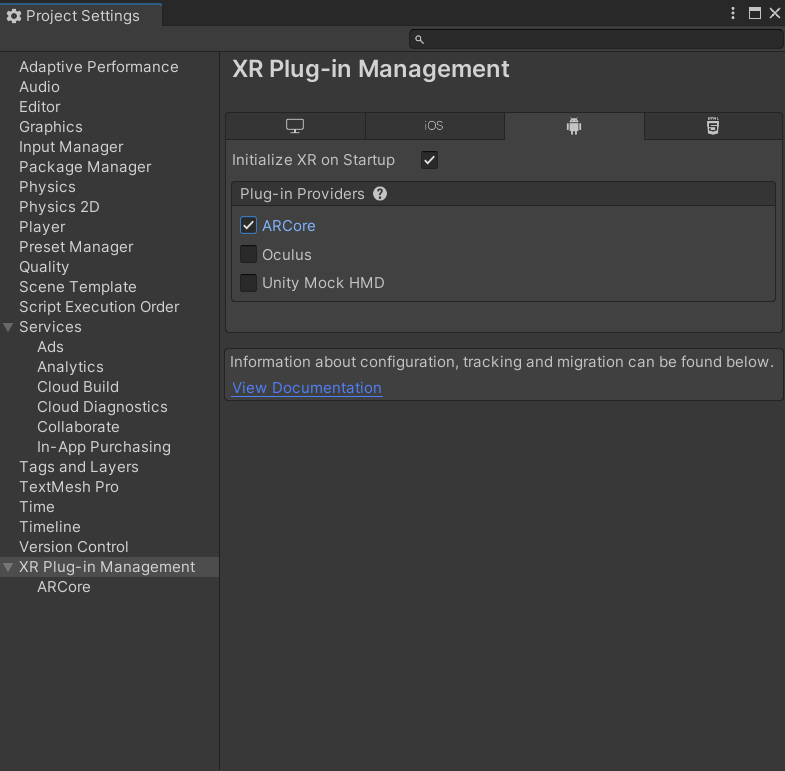Open the HTML5 WebGL platform tab
This screenshot has height=771, width=785.
click(x=713, y=126)
